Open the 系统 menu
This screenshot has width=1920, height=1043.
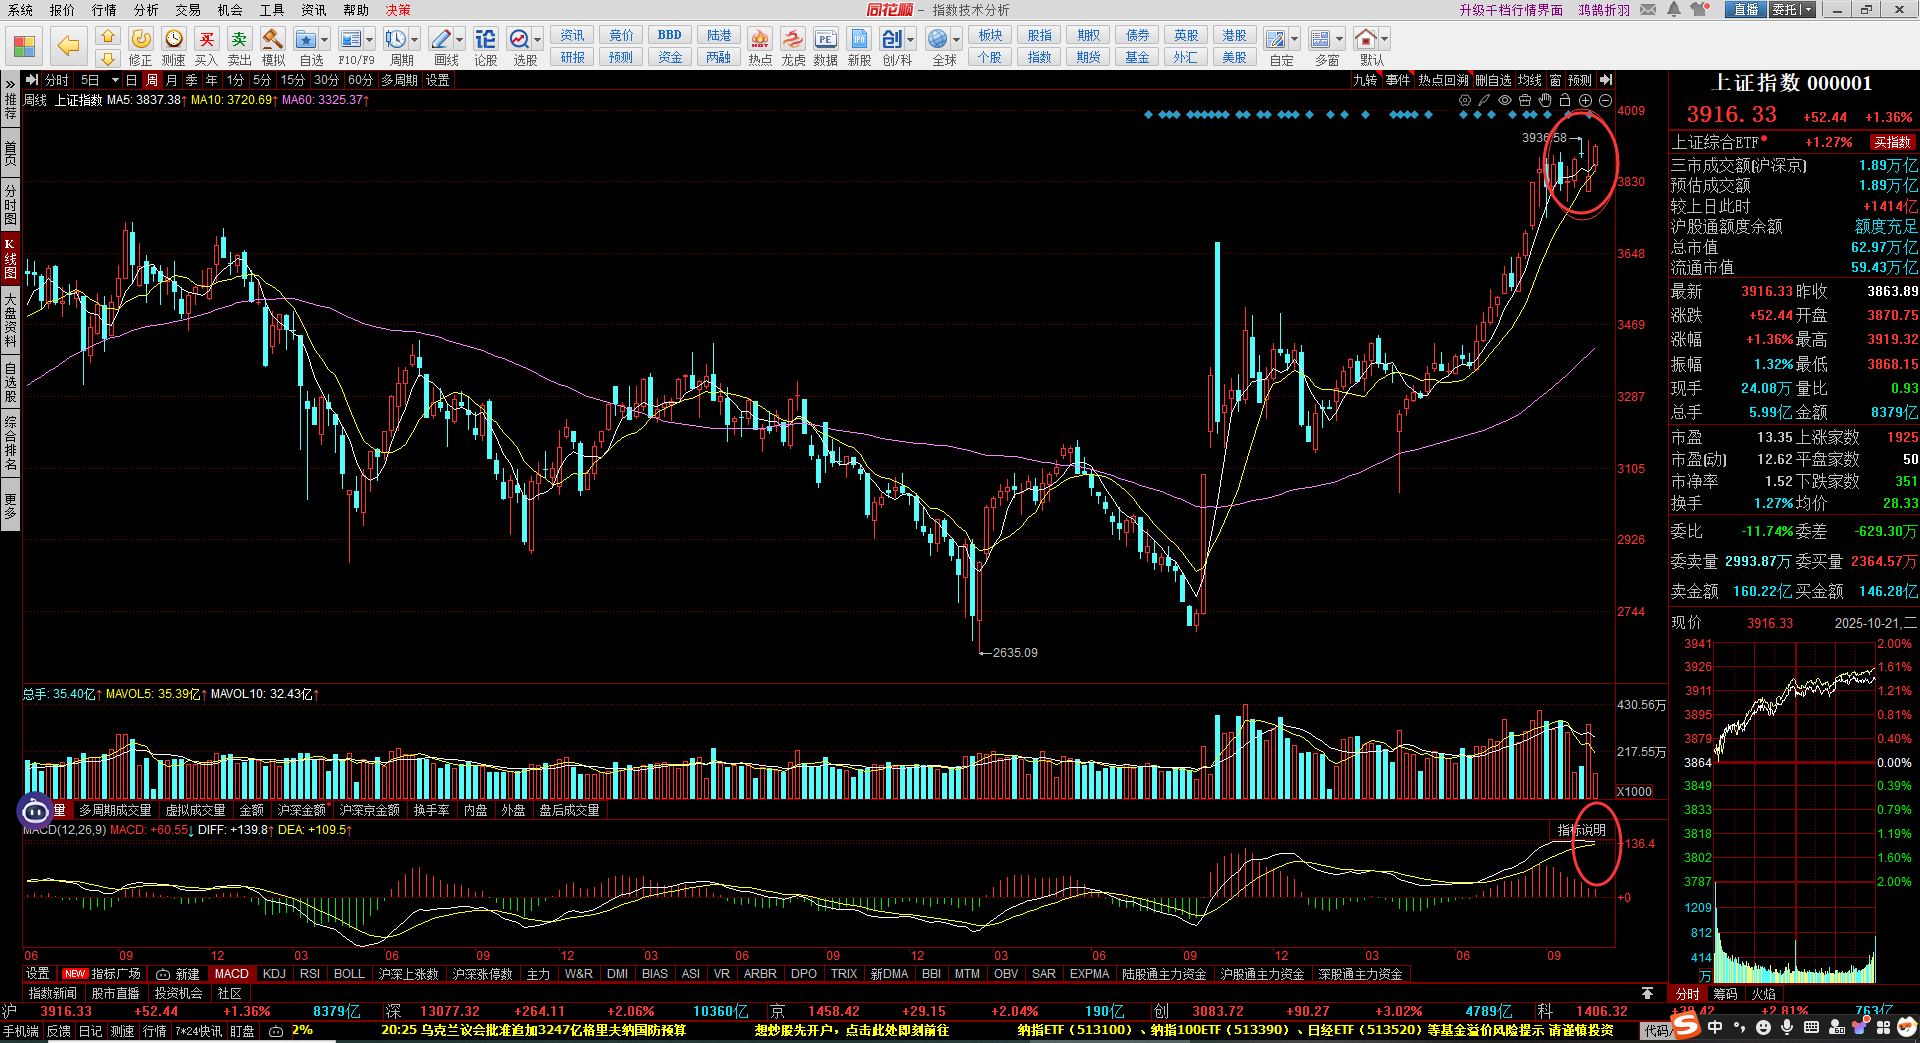point(20,10)
